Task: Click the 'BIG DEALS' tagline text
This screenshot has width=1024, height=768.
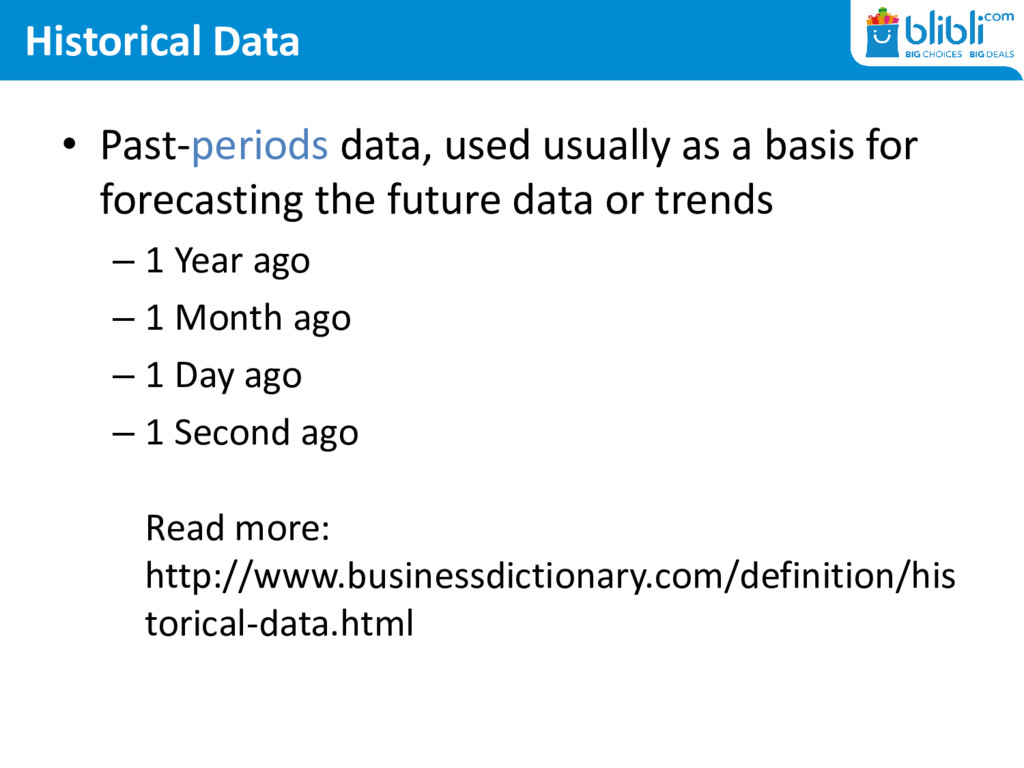Action: coord(991,54)
